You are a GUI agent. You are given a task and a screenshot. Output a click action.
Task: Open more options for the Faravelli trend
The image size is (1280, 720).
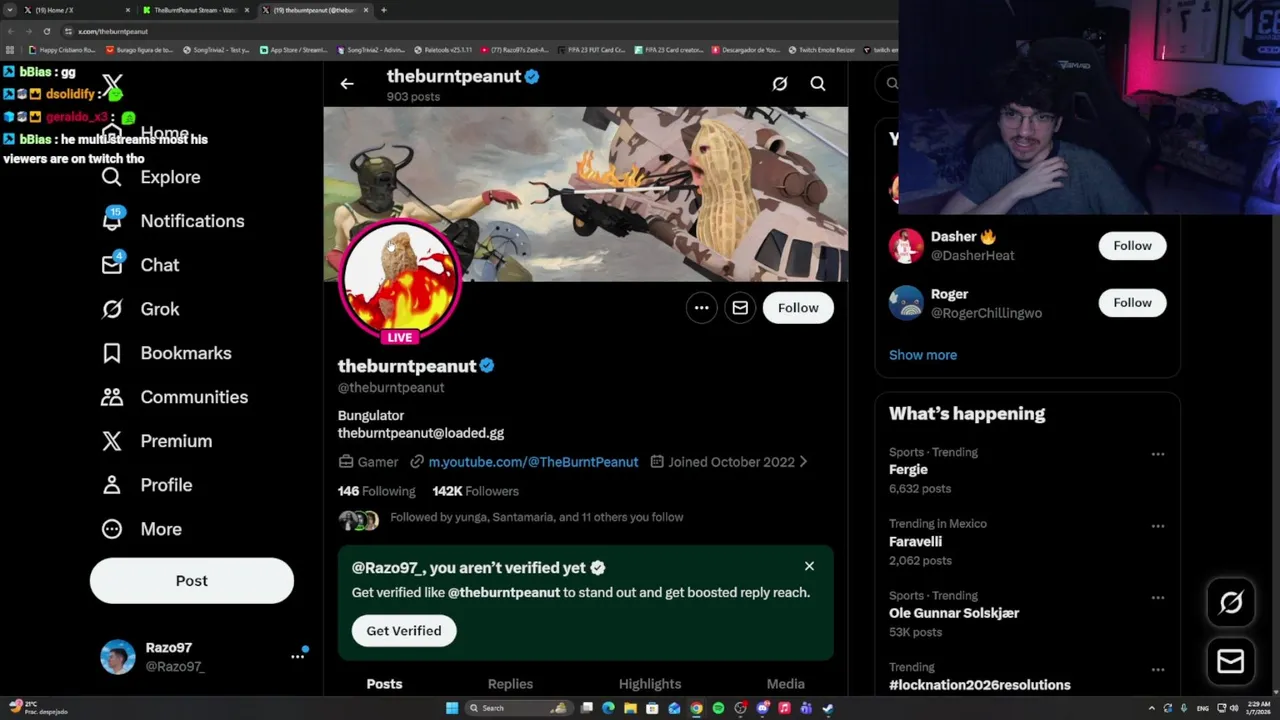[x=1158, y=526]
